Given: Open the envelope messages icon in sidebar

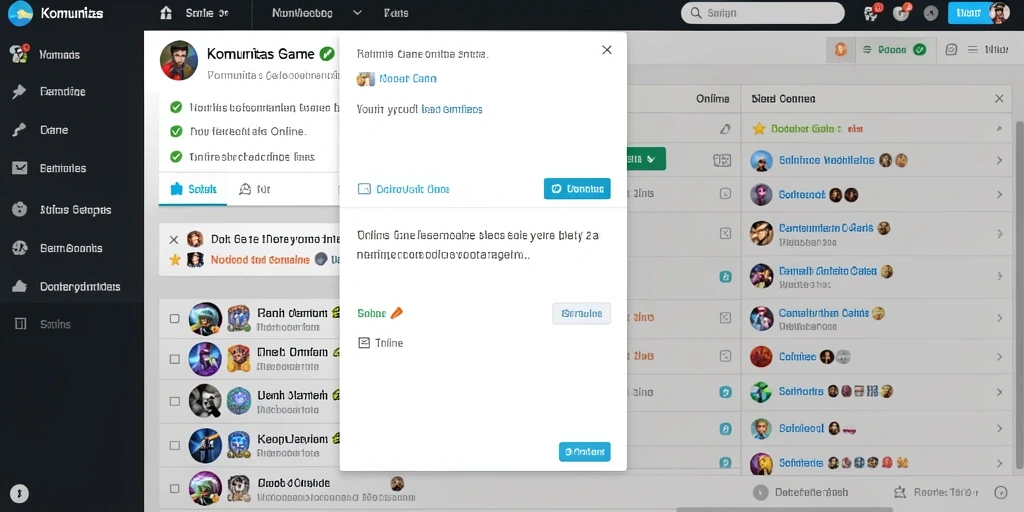Looking at the screenshot, I should point(20,168).
